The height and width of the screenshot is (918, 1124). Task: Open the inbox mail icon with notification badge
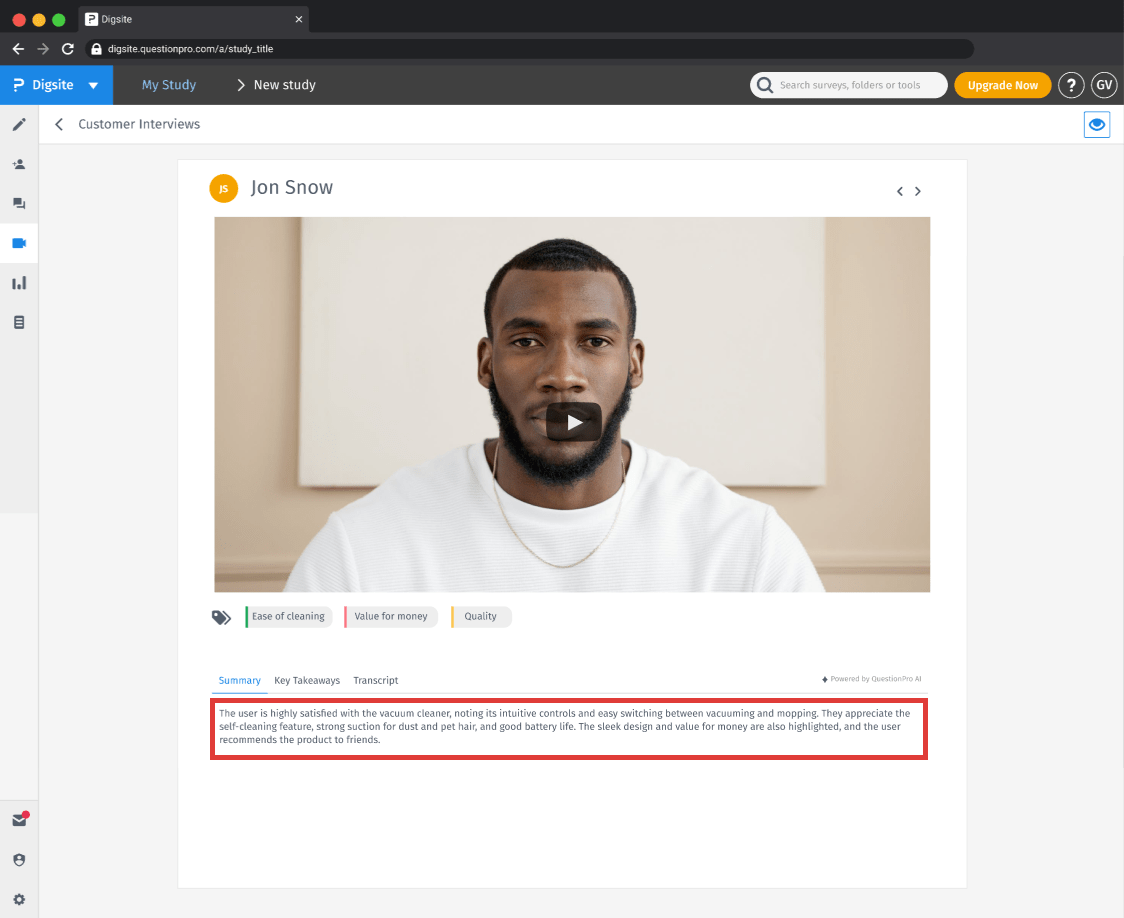point(19,819)
